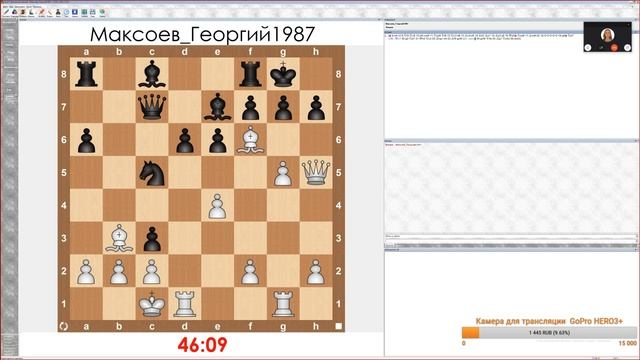Click the caller avatar in the video call widget

[607, 35]
